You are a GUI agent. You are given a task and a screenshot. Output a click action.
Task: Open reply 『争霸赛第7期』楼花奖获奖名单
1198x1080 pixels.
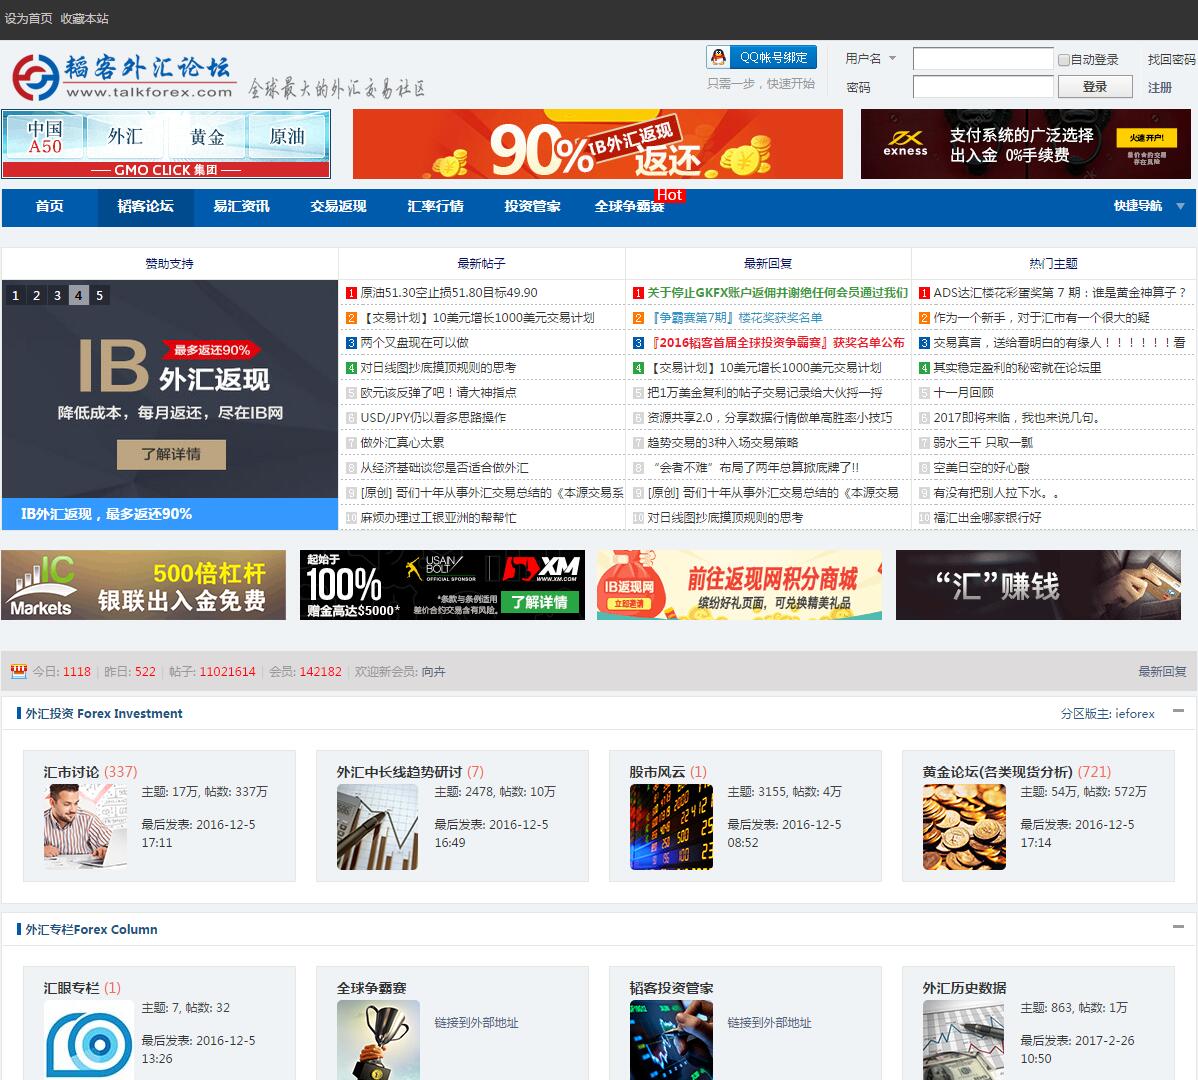point(735,318)
